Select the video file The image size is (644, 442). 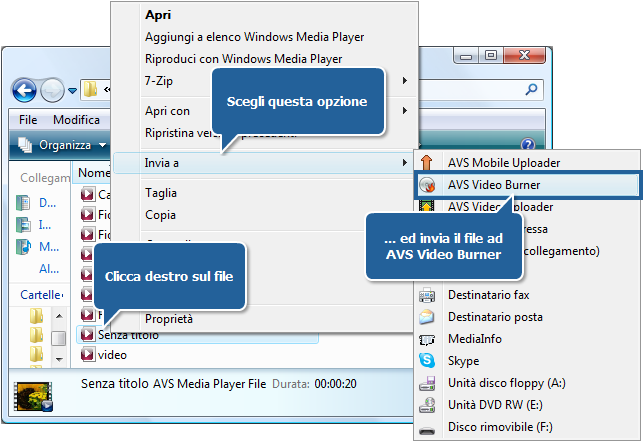[x=112, y=355]
